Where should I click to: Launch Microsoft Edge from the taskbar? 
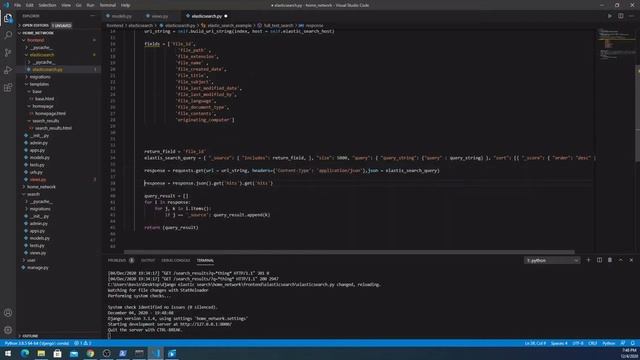coord(24,353)
